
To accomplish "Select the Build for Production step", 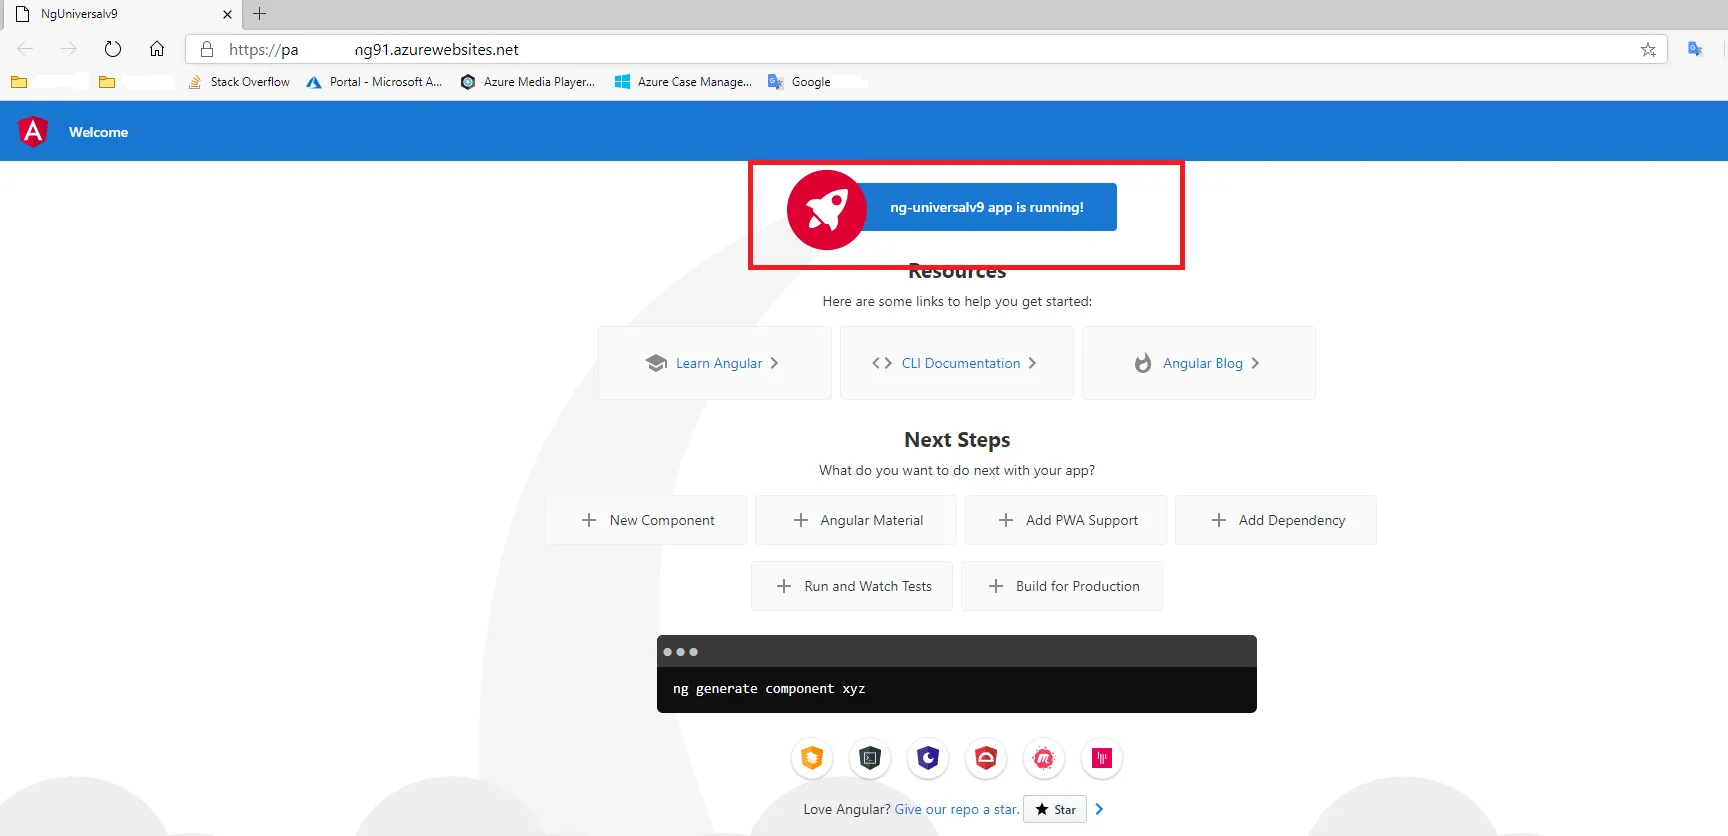I will pyautogui.click(x=1062, y=586).
